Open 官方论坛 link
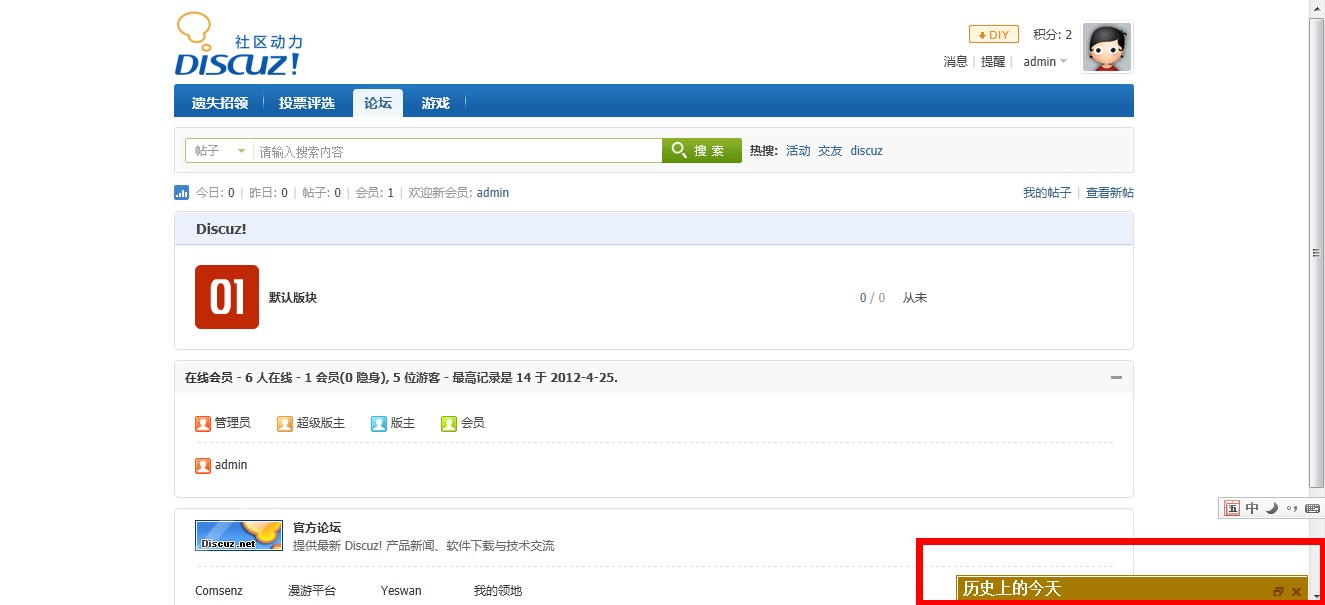The width and height of the screenshot is (1325, 605). pos(317,528)
